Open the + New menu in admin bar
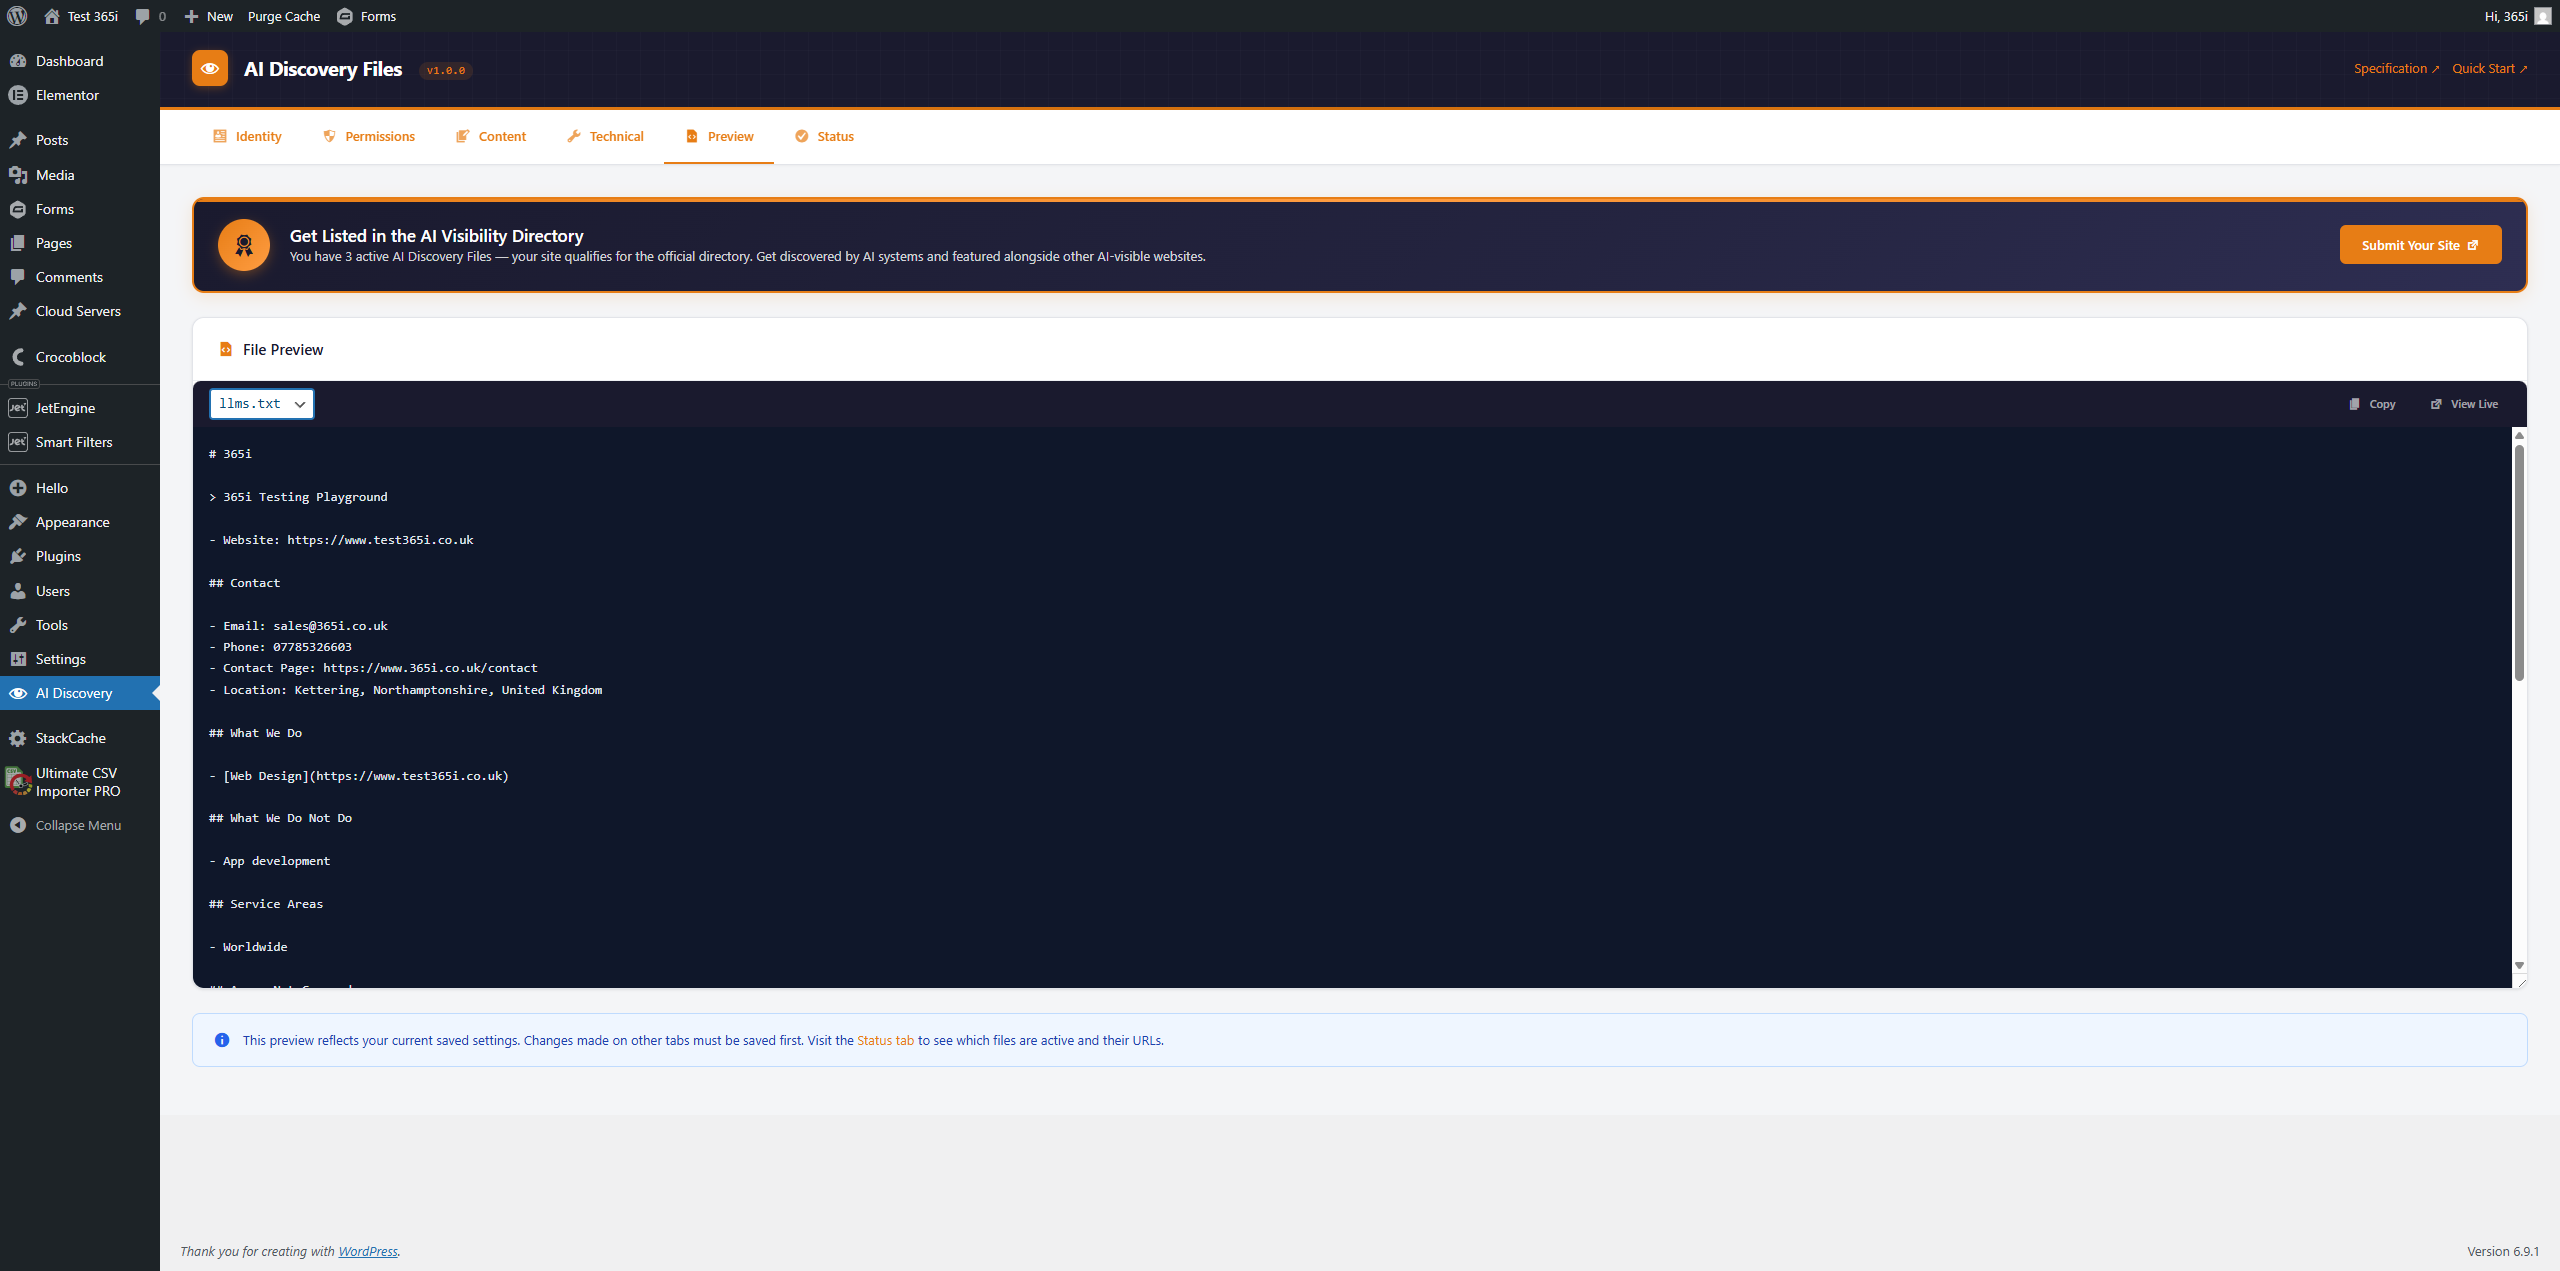This screenshot has width=2560, height=1271. click(207, 16)
